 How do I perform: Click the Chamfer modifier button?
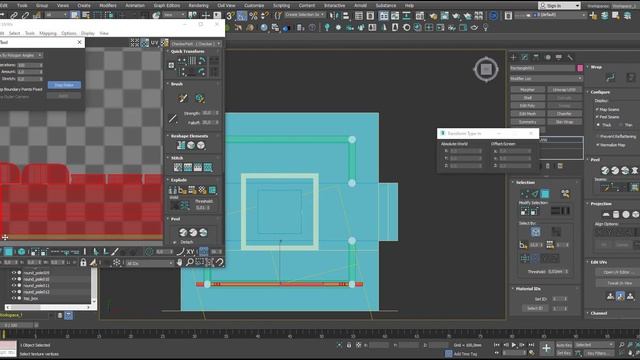[564, 114]
